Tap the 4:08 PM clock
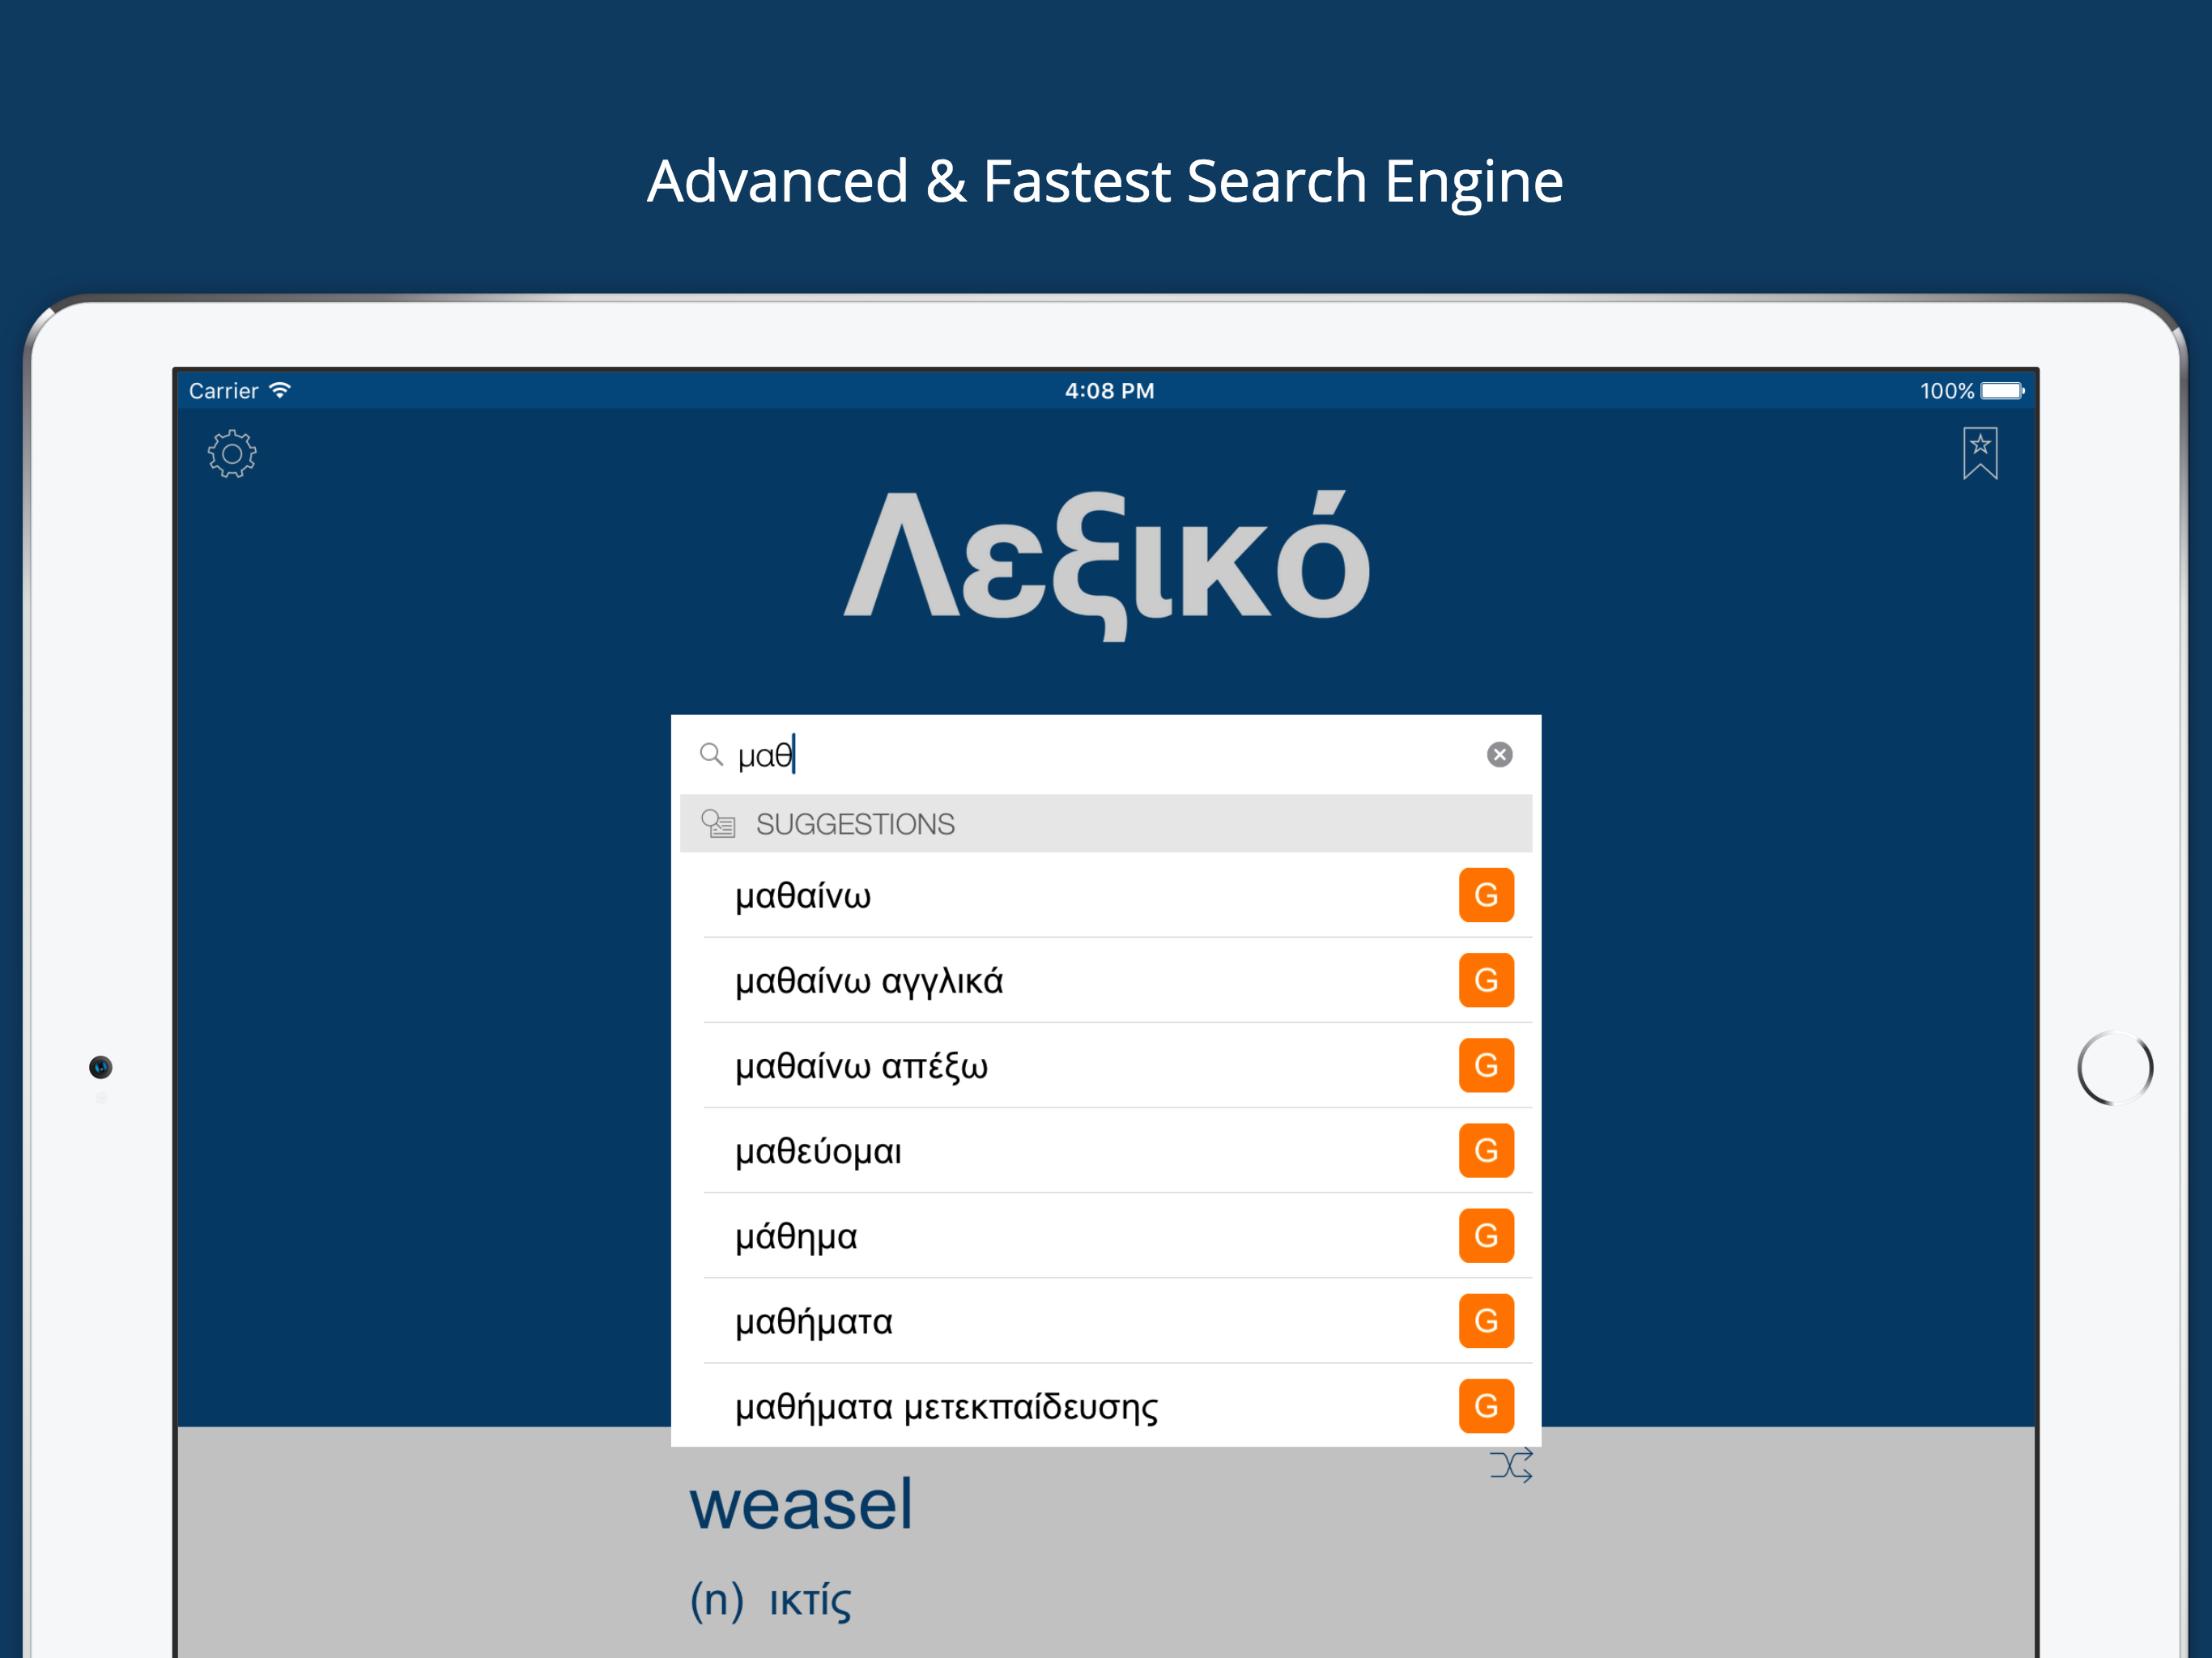This screenshot has height=1658, width=2212. pos(1109,391)
